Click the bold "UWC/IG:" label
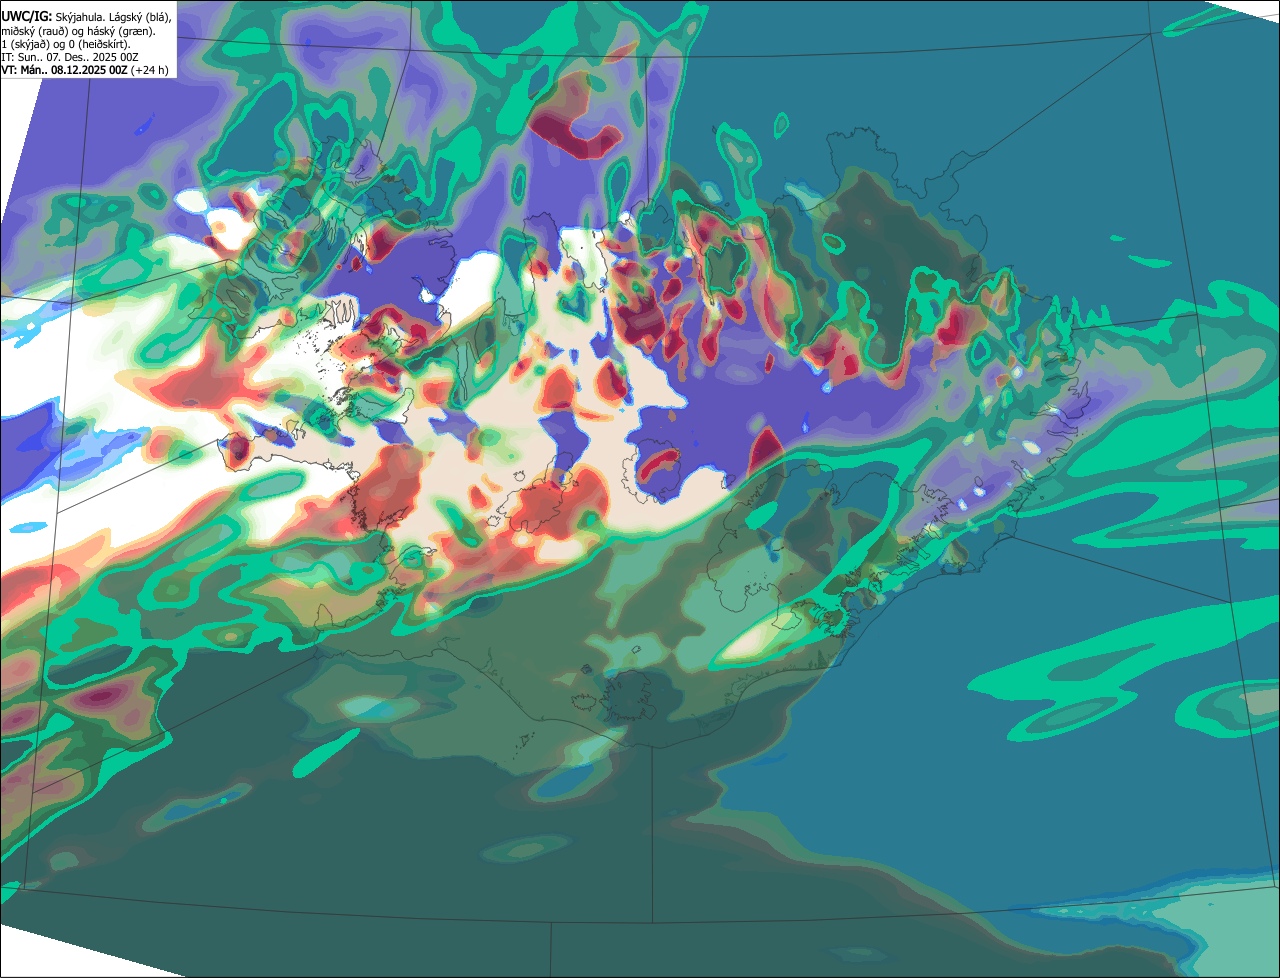This screenshot has height=978, width=1280. click(27, 16)
